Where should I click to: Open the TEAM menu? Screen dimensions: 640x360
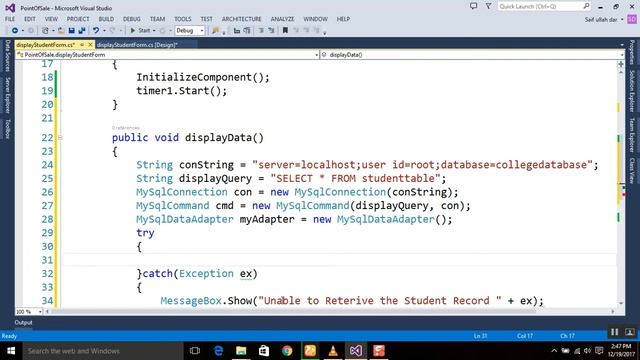pyautogui.click(x=157, y=19)
